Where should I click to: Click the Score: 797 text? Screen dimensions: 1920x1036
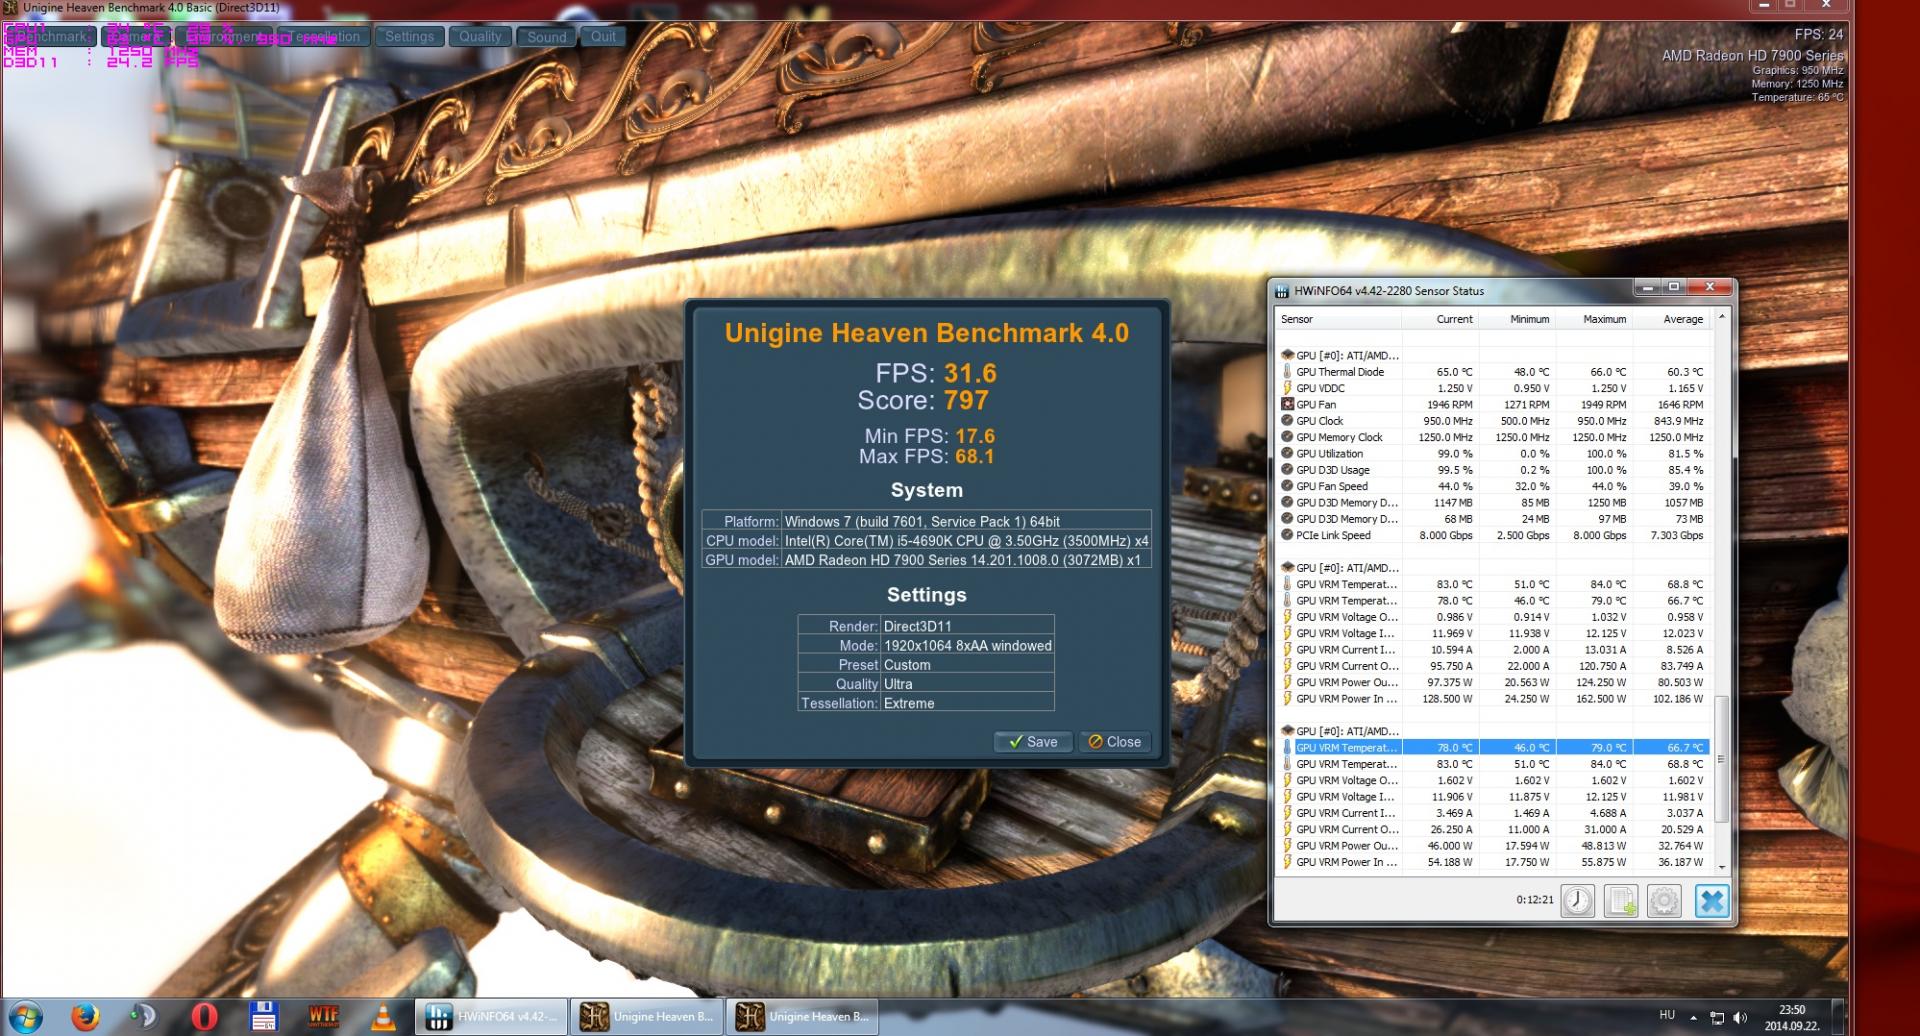(923, 400)
